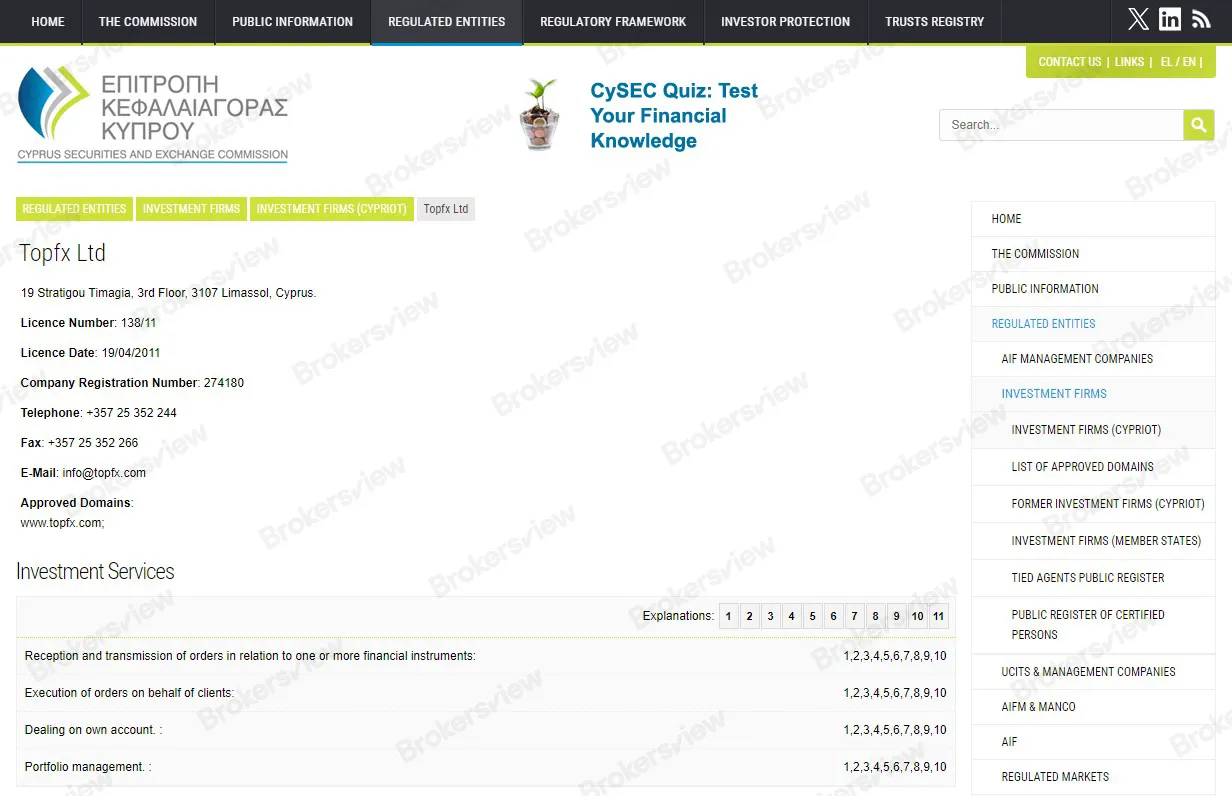Click the Reception and transmission of orders row
1232x796 pixels.
pyautogui.click(x=485, y=656)
